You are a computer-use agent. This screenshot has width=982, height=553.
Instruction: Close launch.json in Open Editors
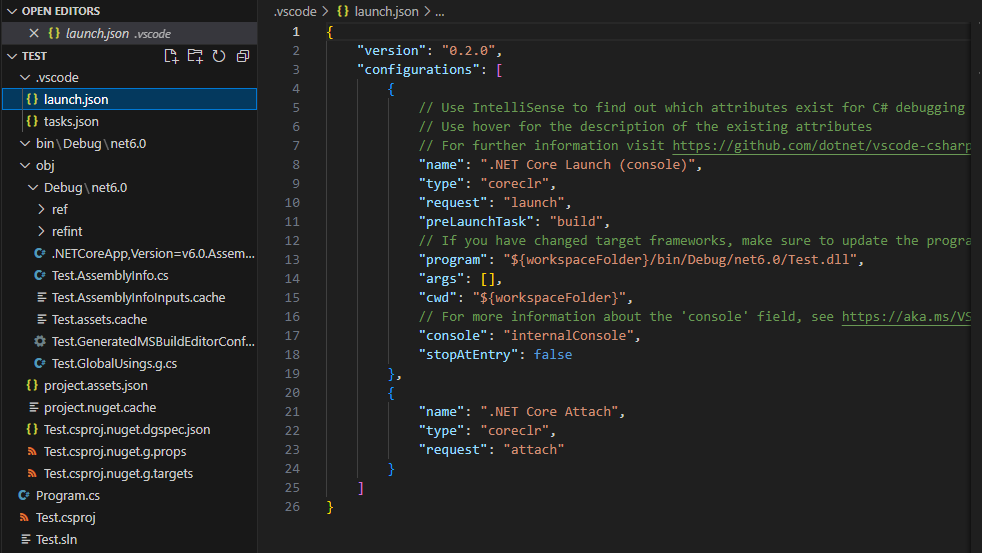pos(34,33)
